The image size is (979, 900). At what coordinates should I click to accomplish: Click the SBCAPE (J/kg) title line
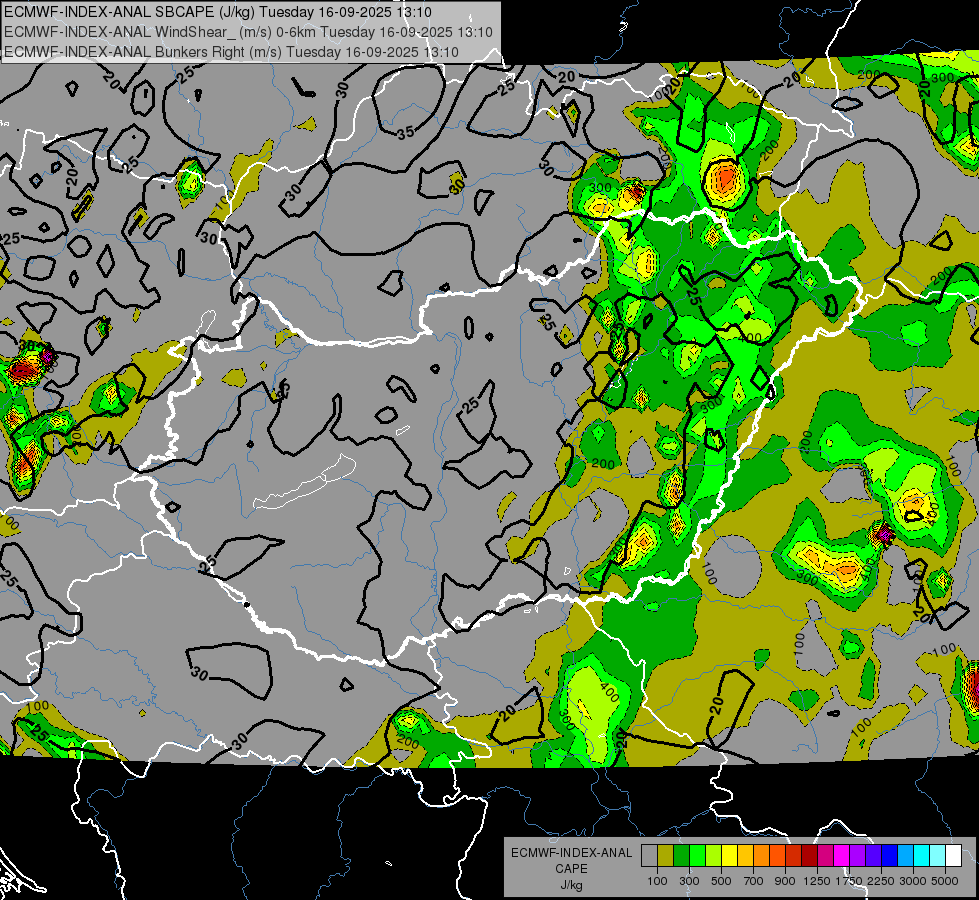[x=217, y=12]
